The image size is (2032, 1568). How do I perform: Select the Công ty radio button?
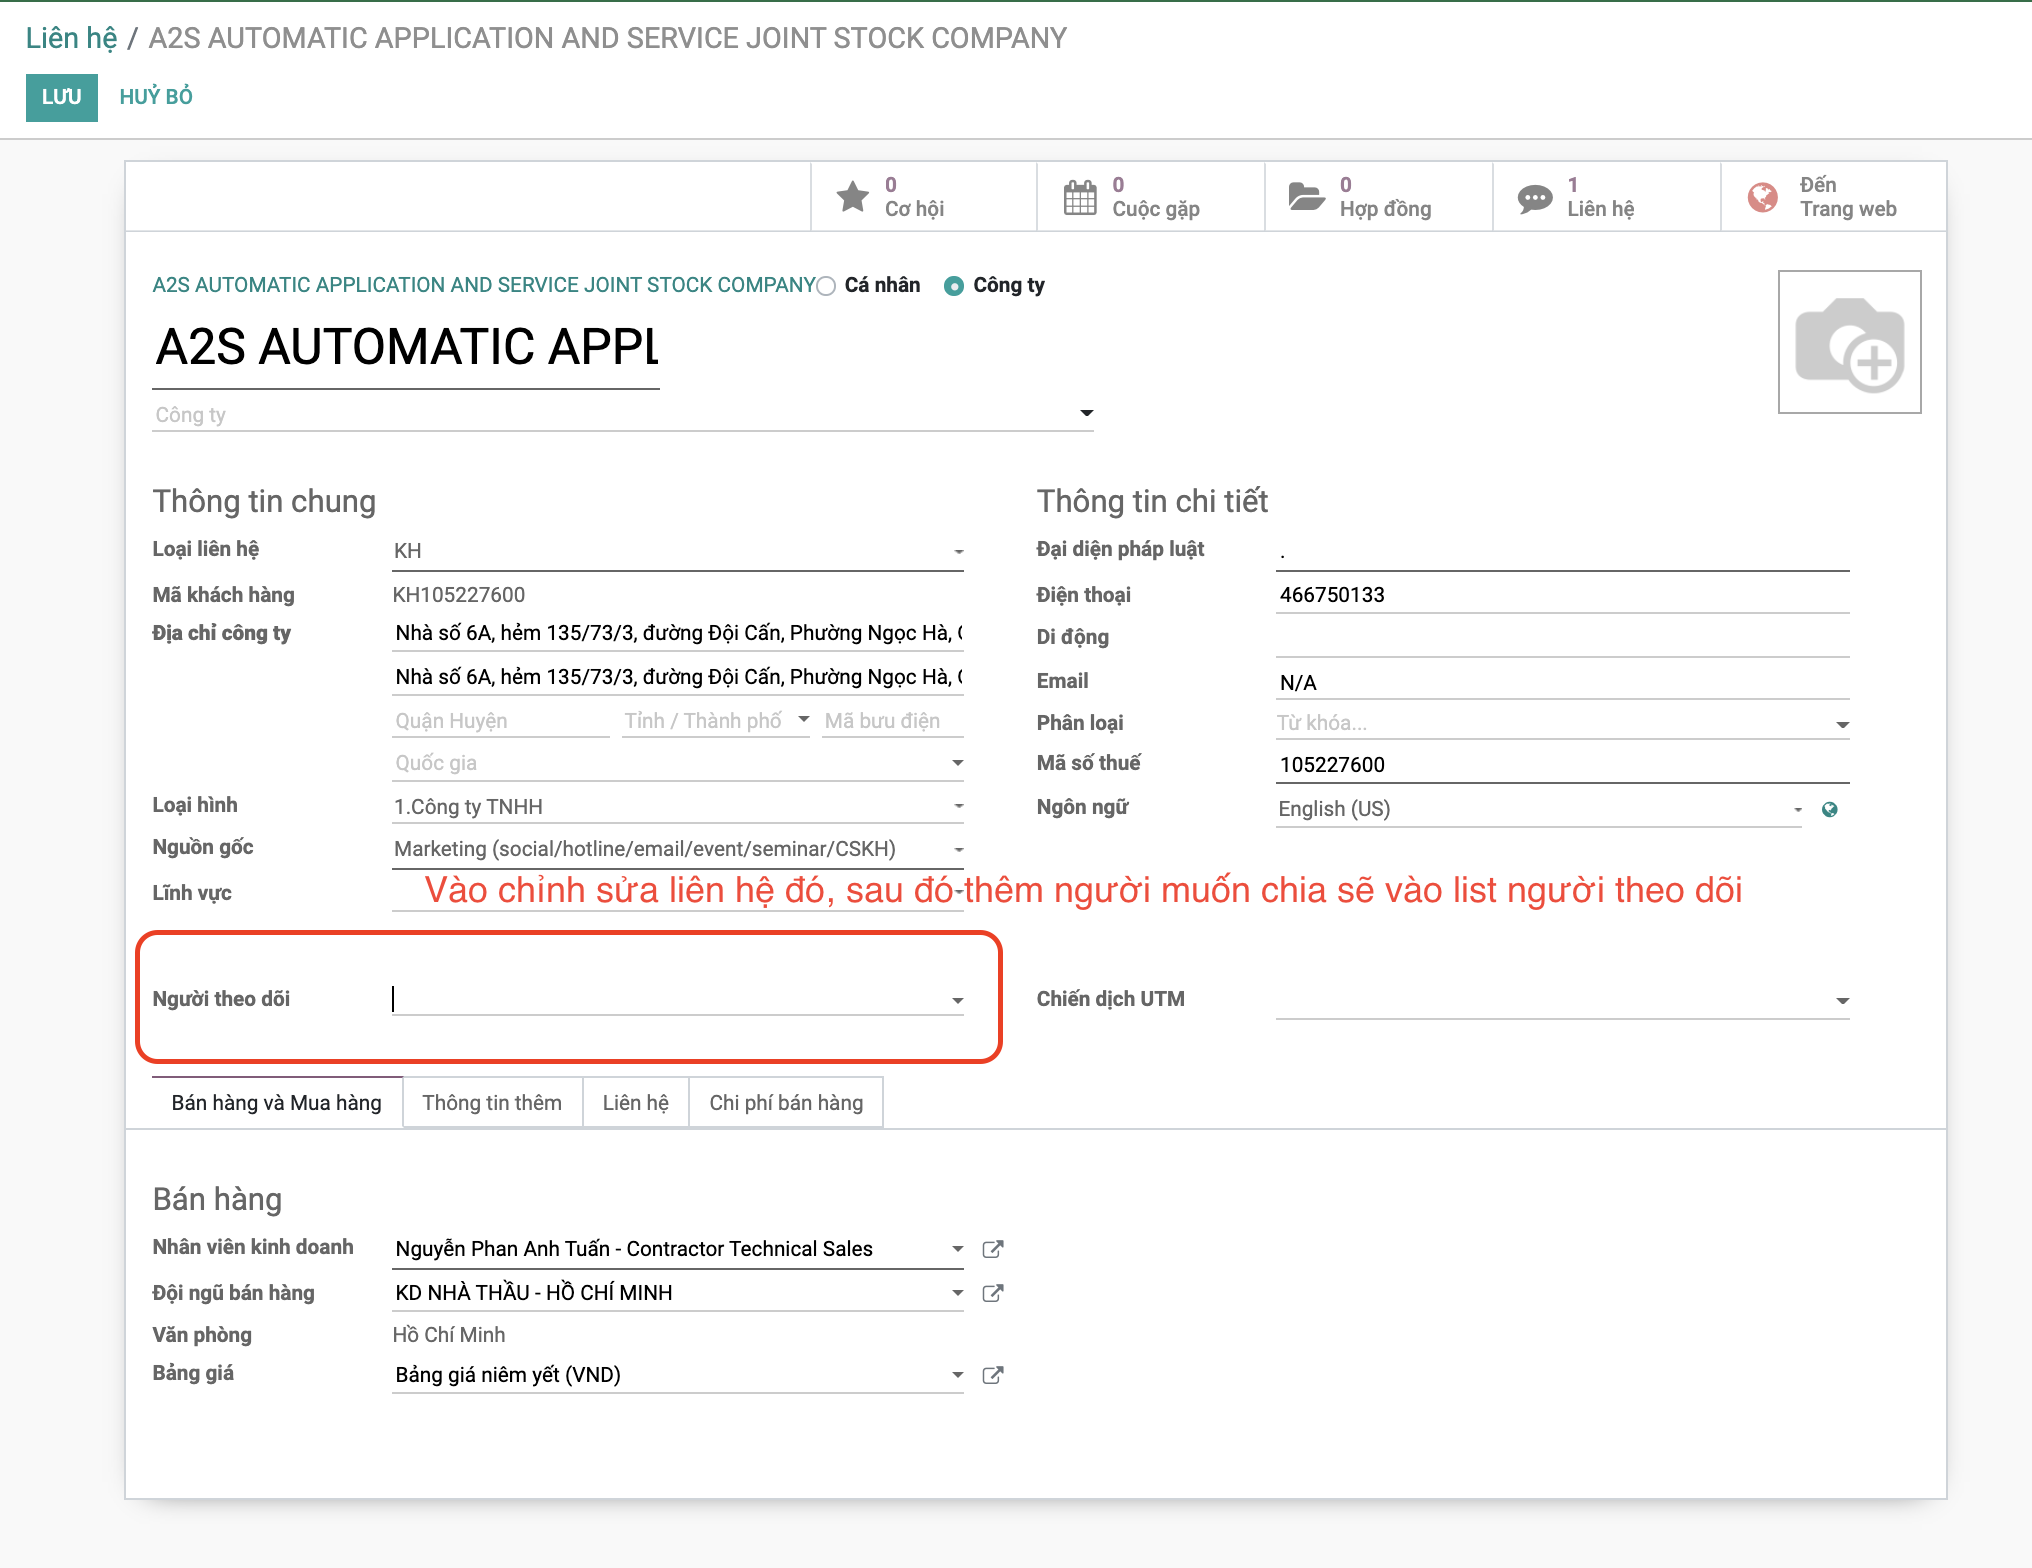pyautogui.click(x=954, y=286)
